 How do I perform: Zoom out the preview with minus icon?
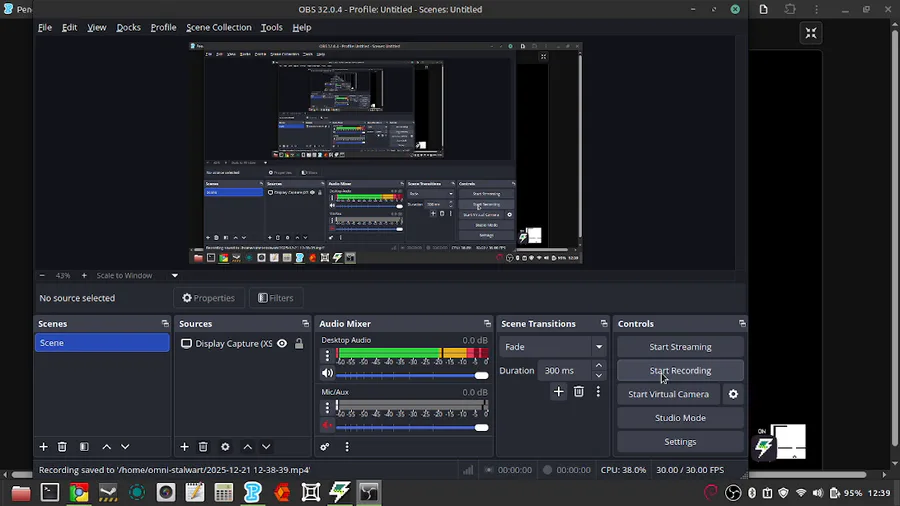point(42,275)
